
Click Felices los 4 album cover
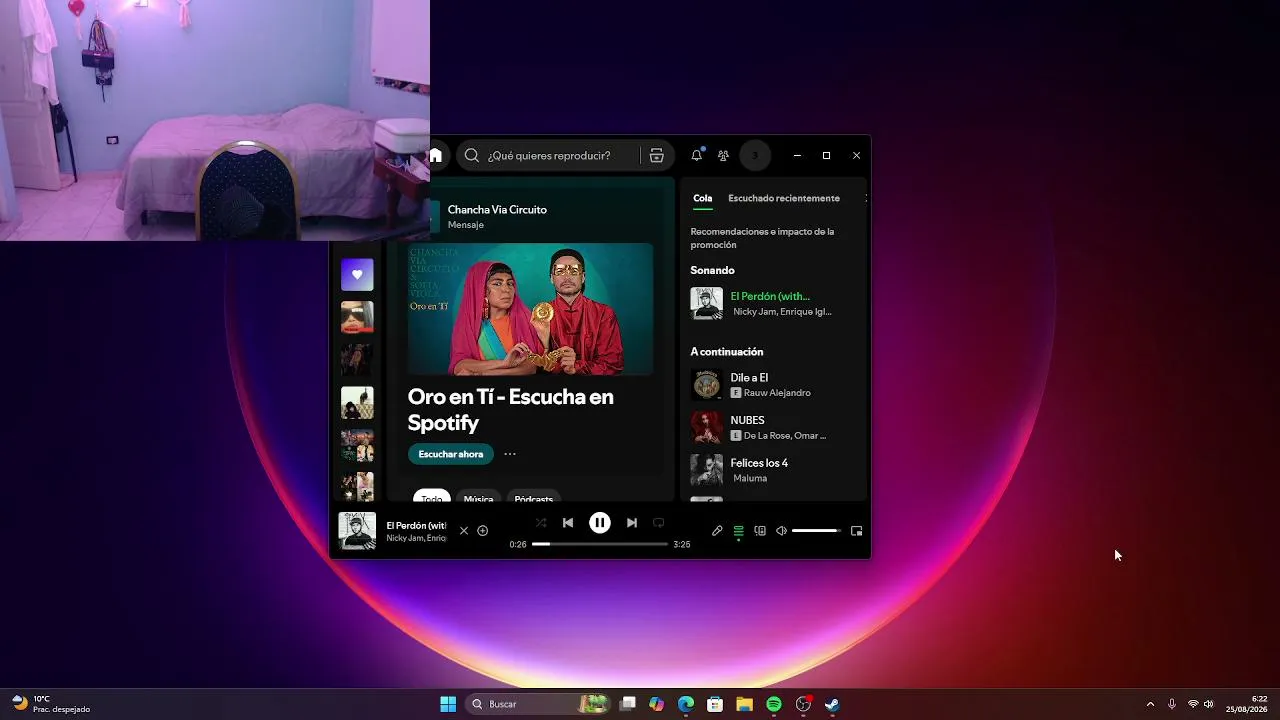point(706,470)
